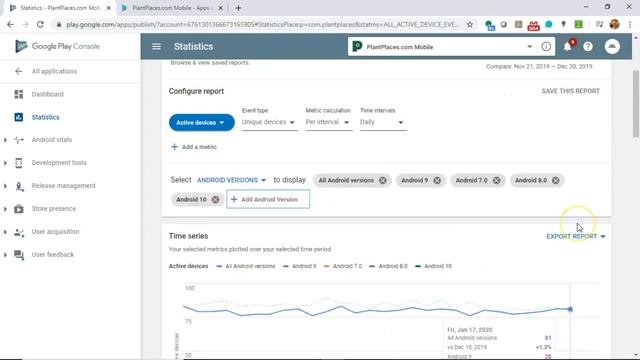Click the Android vitals pulse icon
Image resolution: width=640 pixels, height=360 pixels.
[19, 140]
